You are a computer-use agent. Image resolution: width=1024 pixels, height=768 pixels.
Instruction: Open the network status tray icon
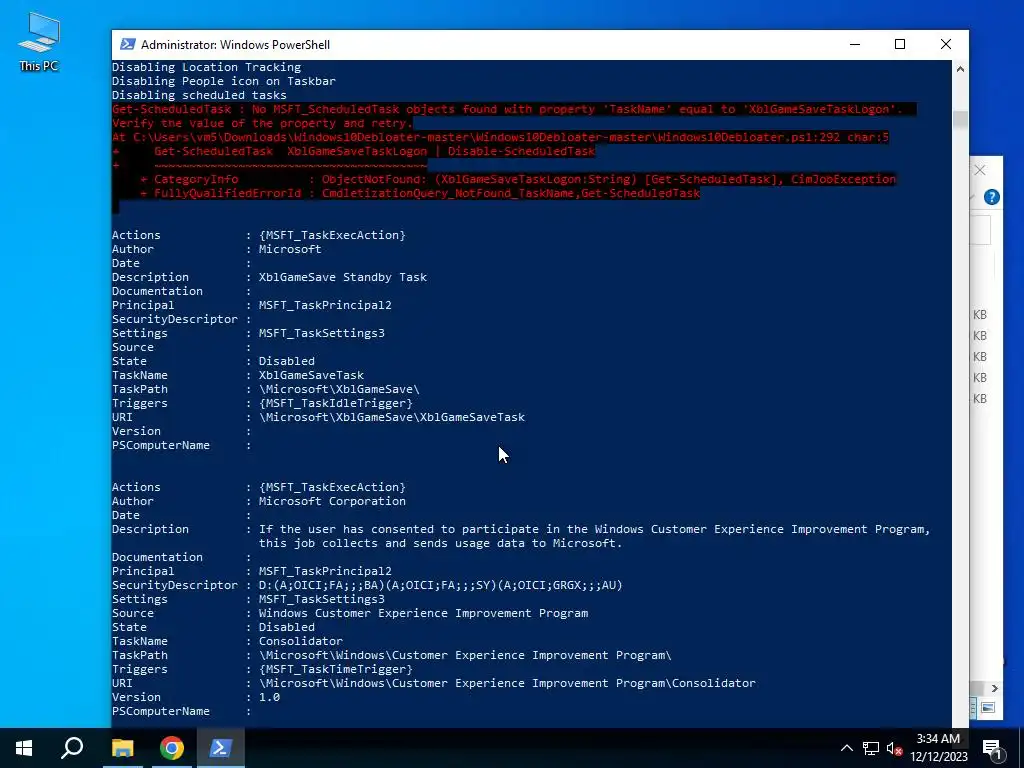pos(871,748)
